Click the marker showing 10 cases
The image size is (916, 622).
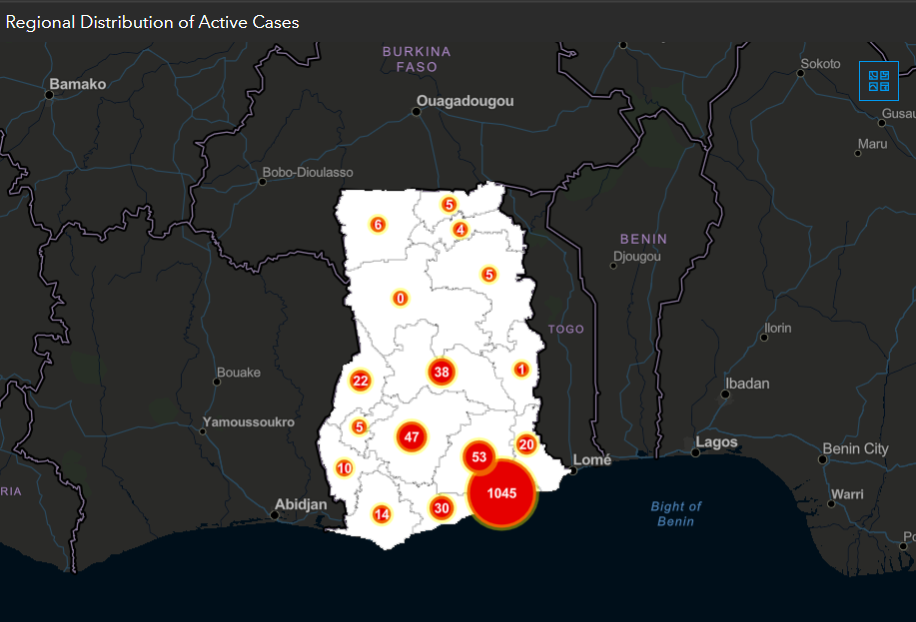344,468
